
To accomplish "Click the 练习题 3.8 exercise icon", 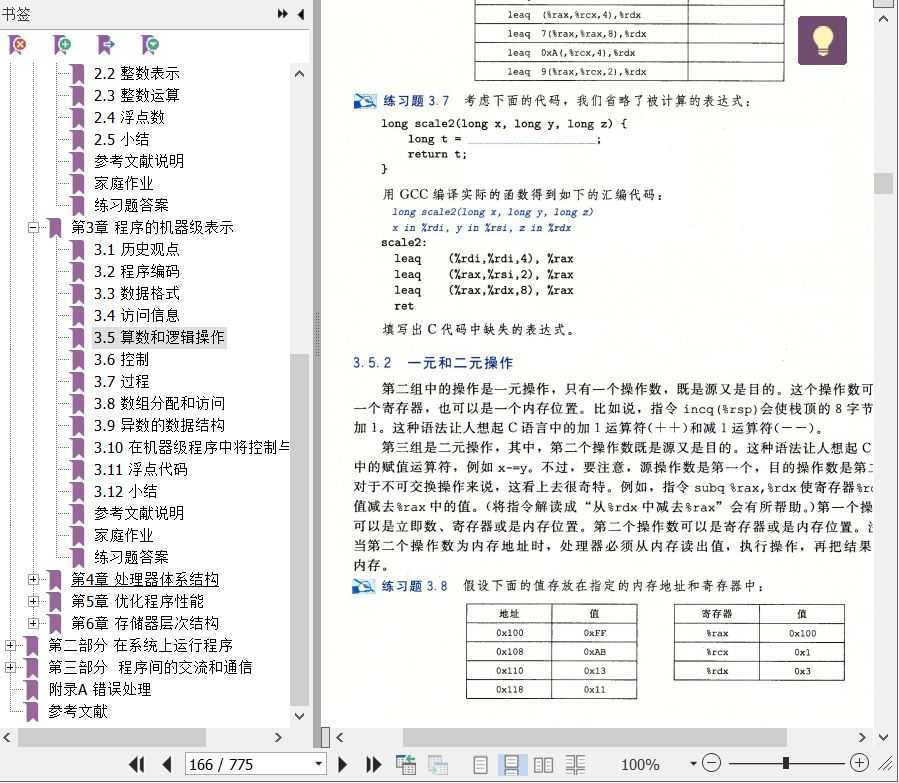I will coord(363,586).
